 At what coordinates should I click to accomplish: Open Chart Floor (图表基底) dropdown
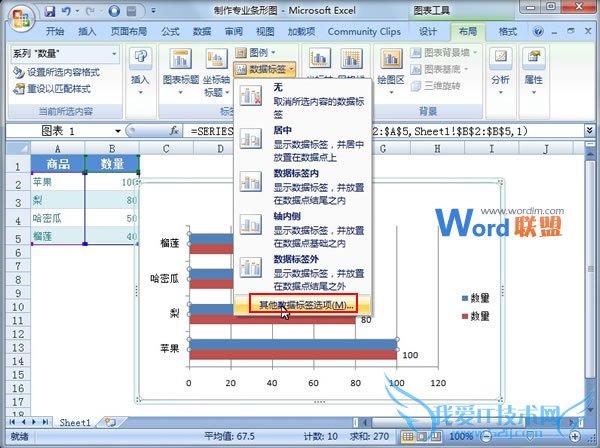click(x=439, y=69)
